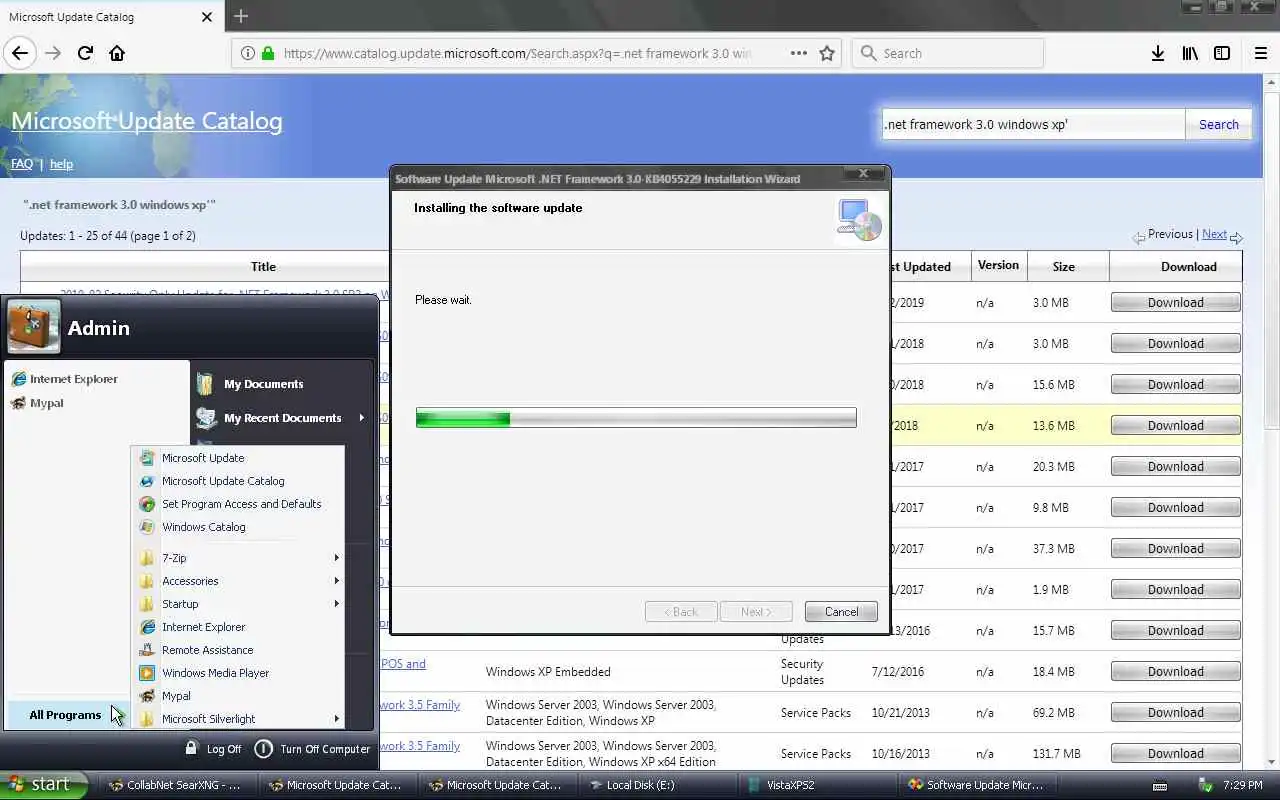1280x800 pixels.
Task: Switch to VistaXPS2 taskbar item
Action: (x=819, y=785)
